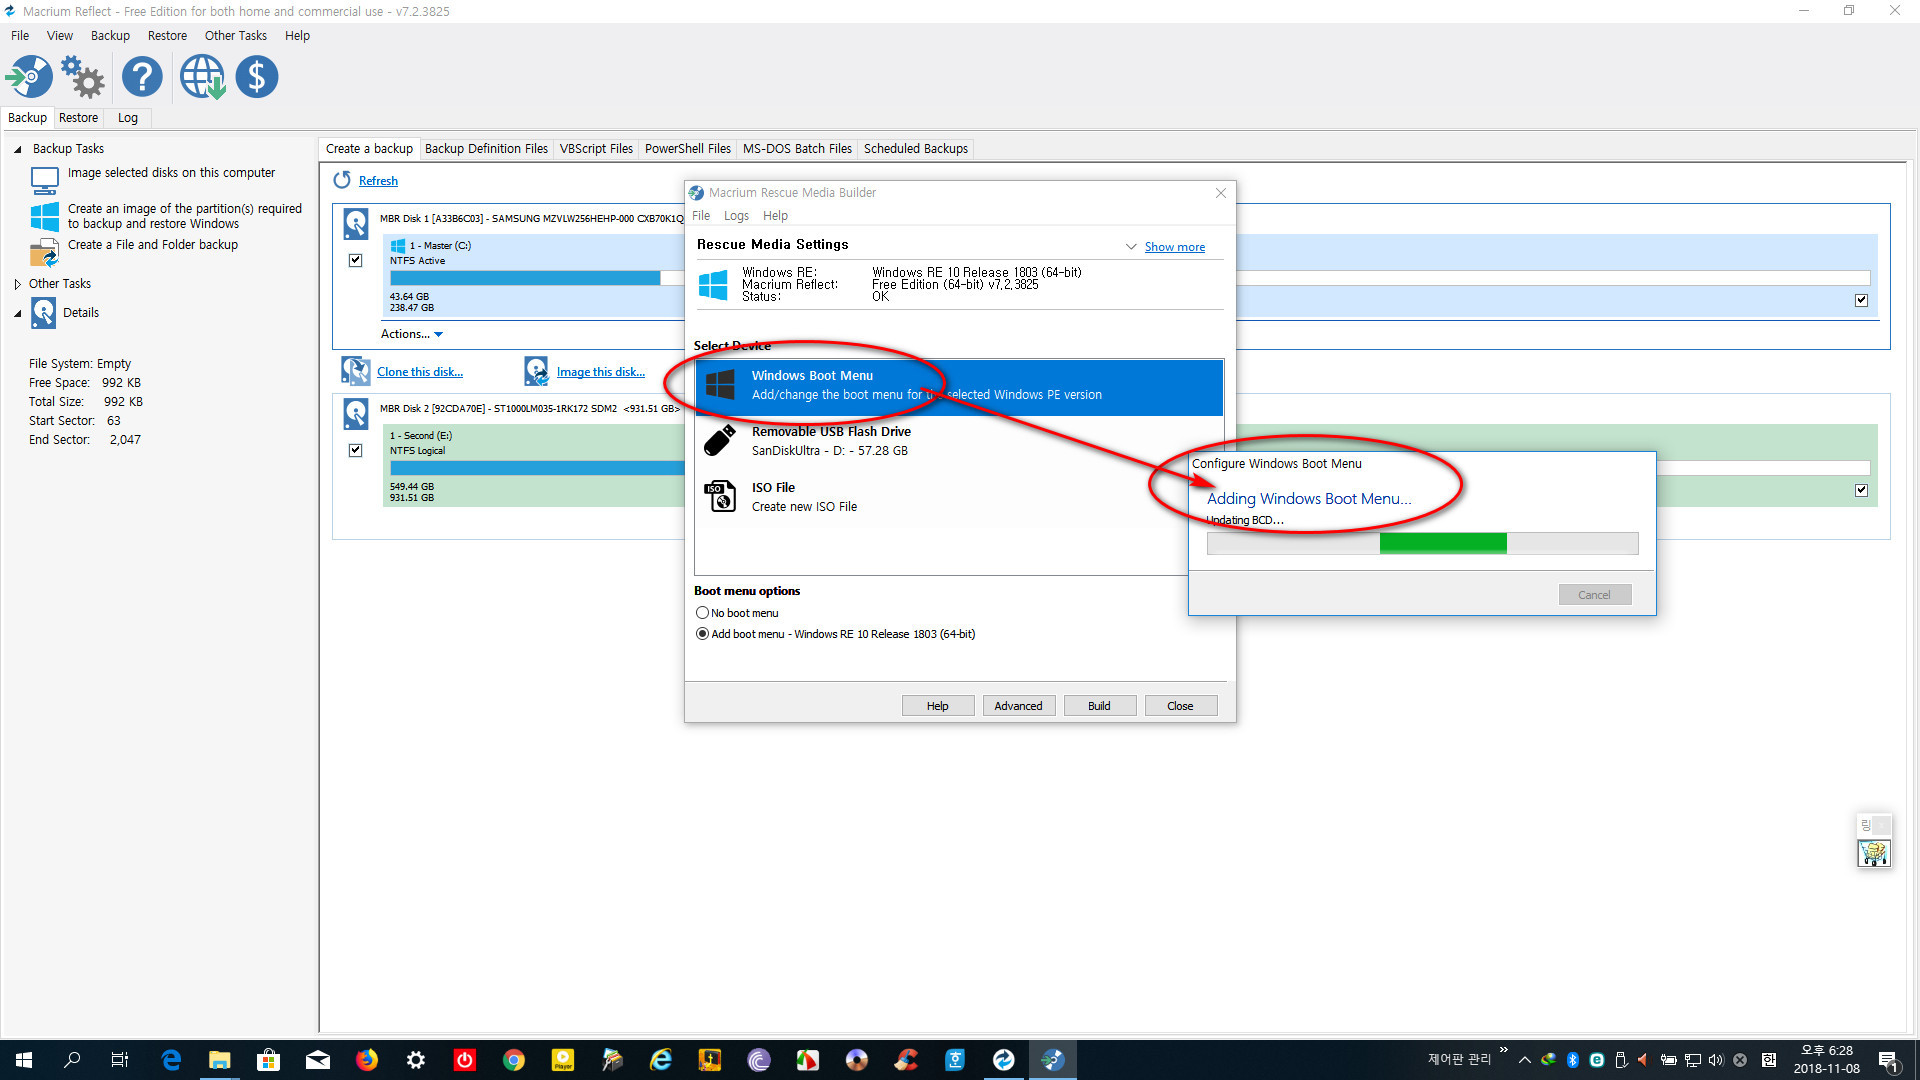Open the Action Center notification icon
Image resolution: width=1920 pixels, height=1080 pixels.
tap(1889, 1060)
